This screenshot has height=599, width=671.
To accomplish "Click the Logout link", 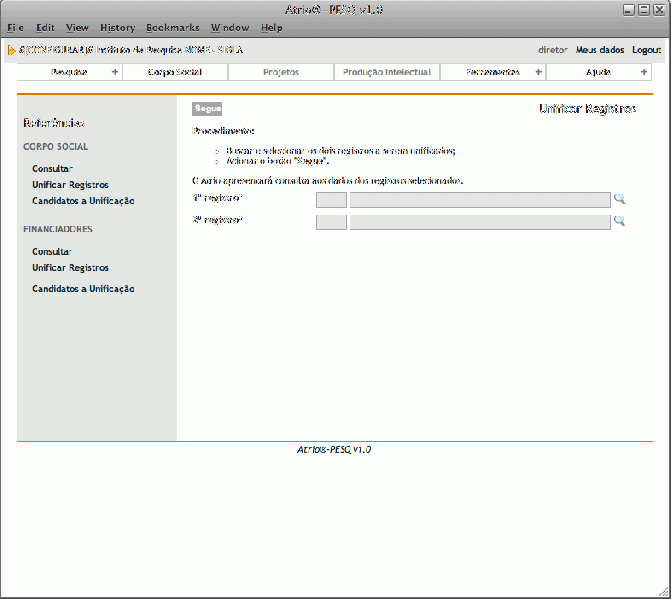I will click(646, 50).
